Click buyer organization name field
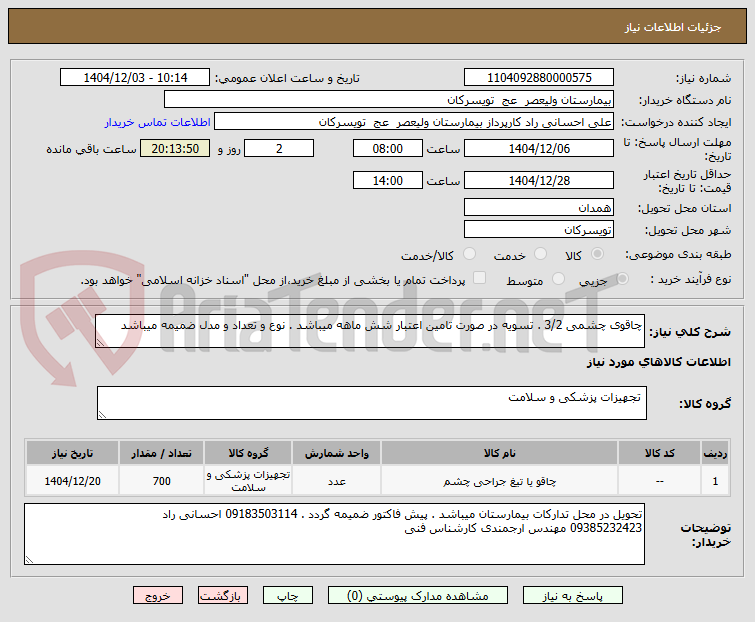Screen dimensions: 755x622 (x=389, y=100)
